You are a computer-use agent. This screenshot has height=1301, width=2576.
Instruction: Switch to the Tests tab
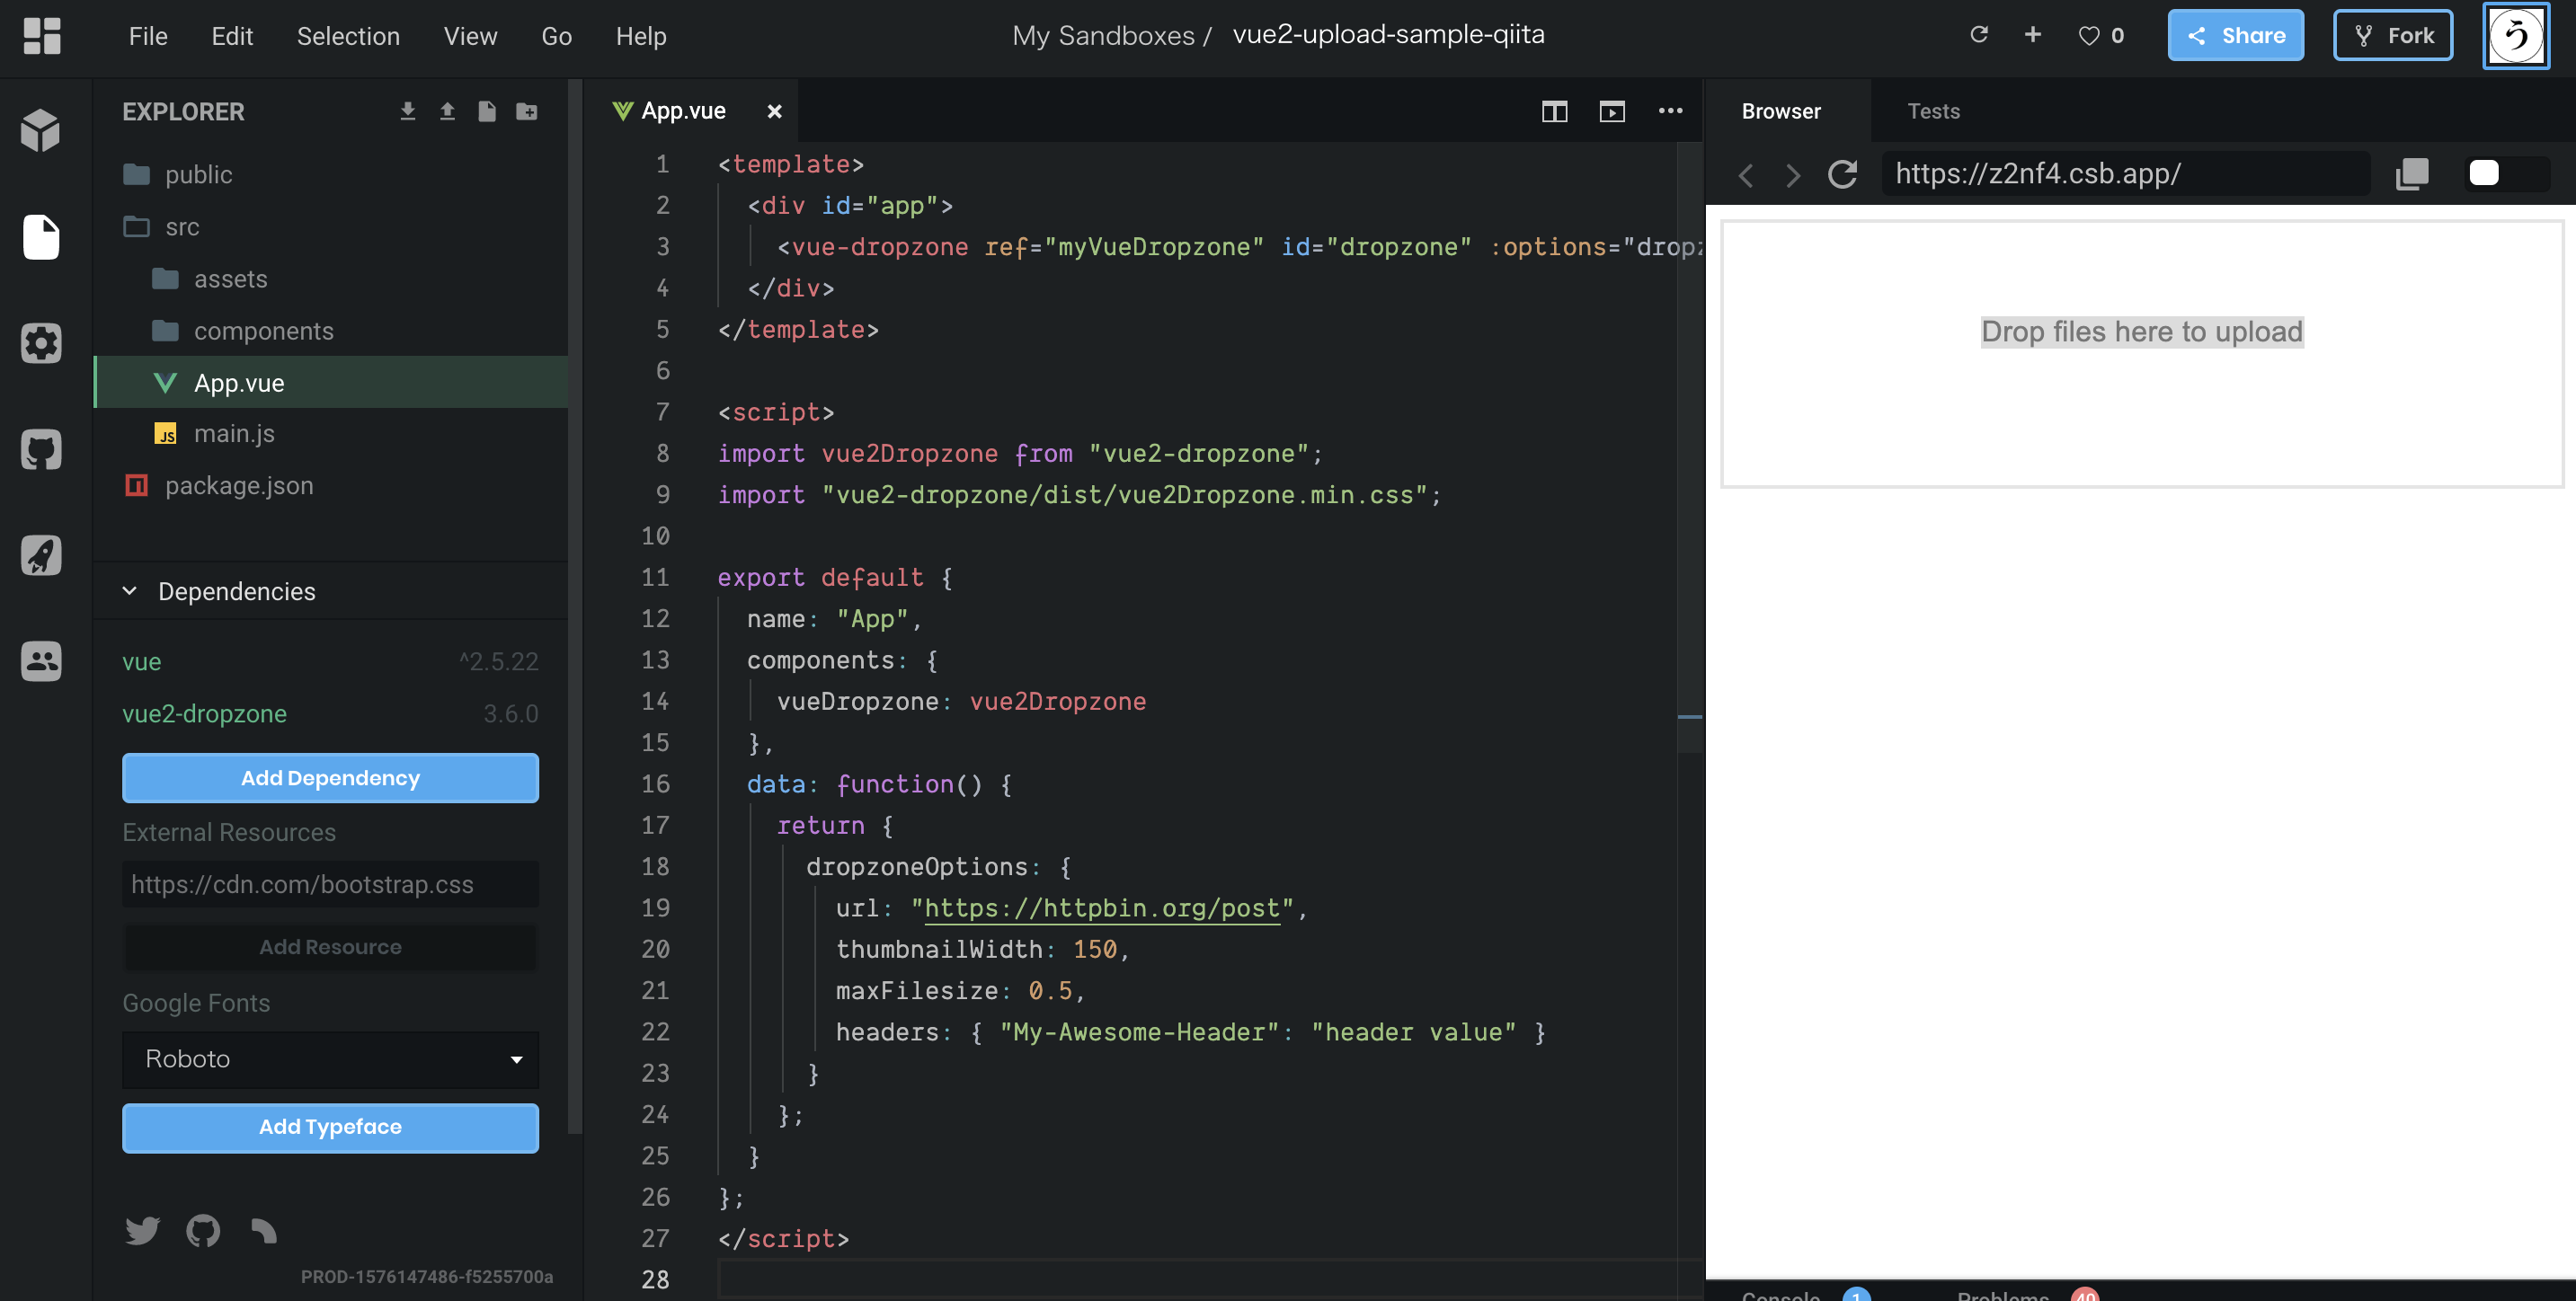click(x=1933, y=111)
